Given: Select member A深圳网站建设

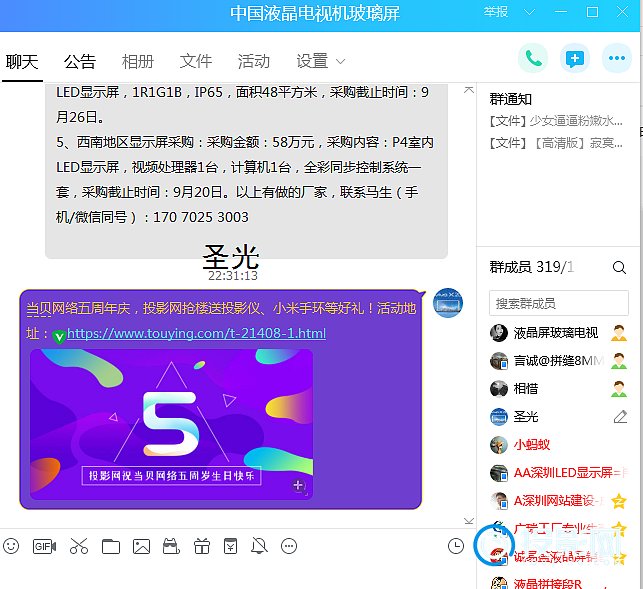Looking at the screenshot, I should (x=559, y=501).
